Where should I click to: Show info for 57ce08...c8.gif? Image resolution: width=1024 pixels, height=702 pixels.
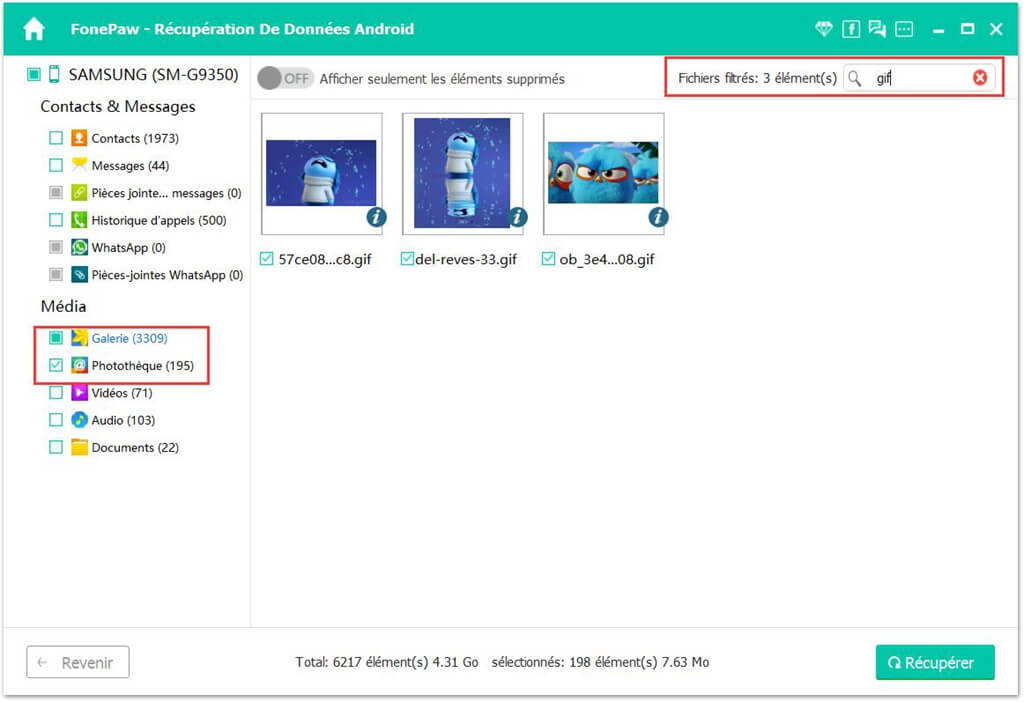376,217
